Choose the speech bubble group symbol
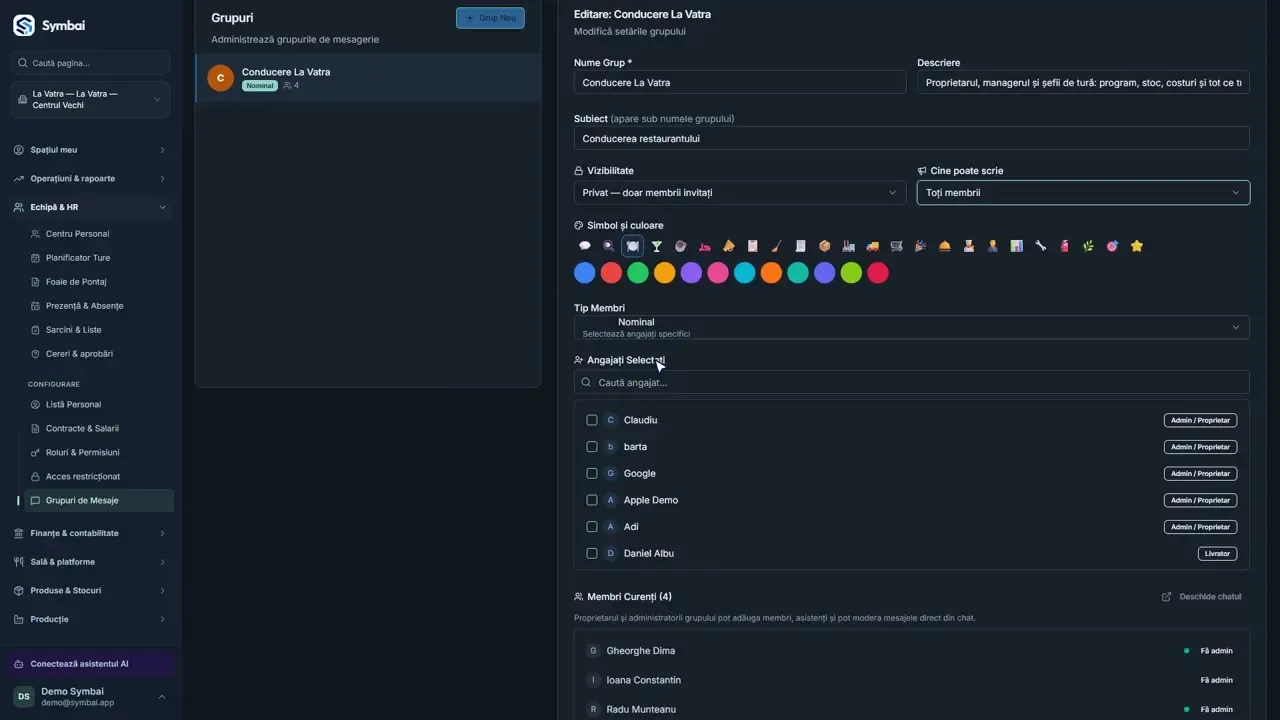This screenshot has width=1280, height=720. click(x=585, y=246)
